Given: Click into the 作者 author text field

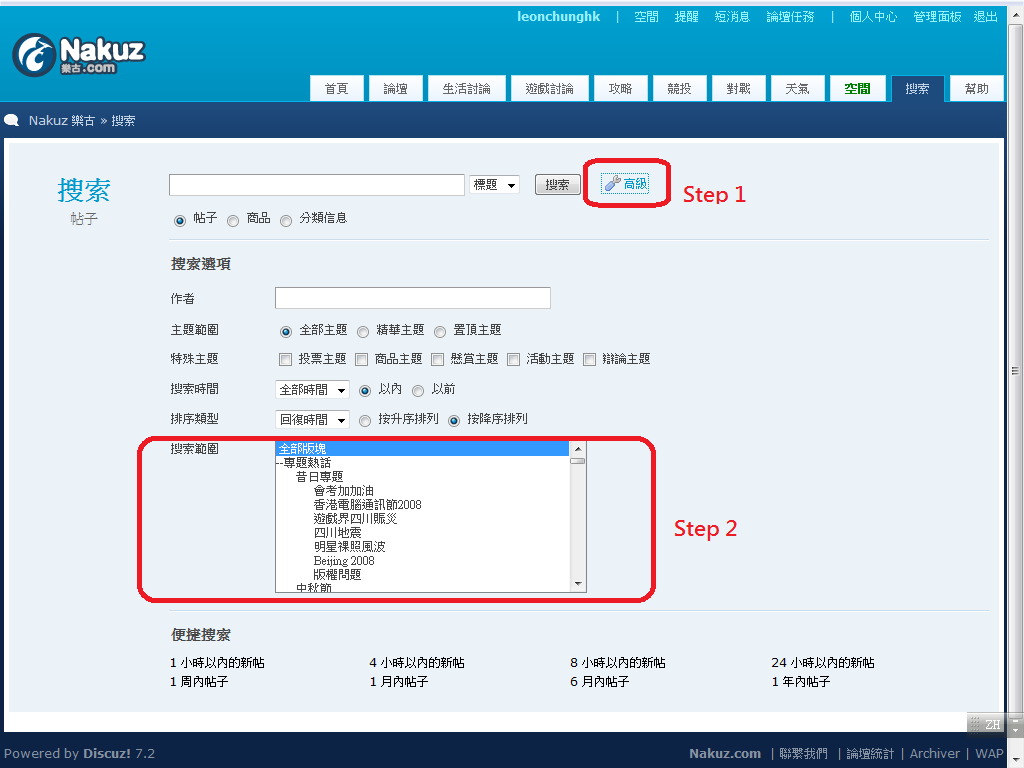Looking at the screenshot, I should point(412,298).
